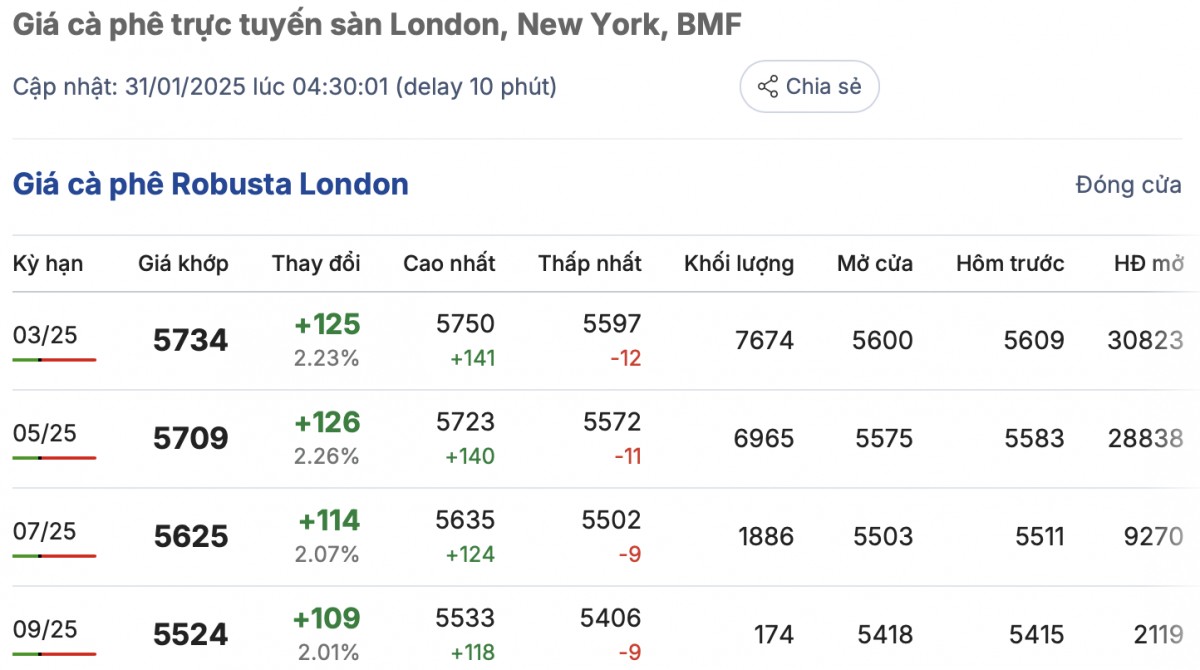Click the Thấp nhất column header

590,264
